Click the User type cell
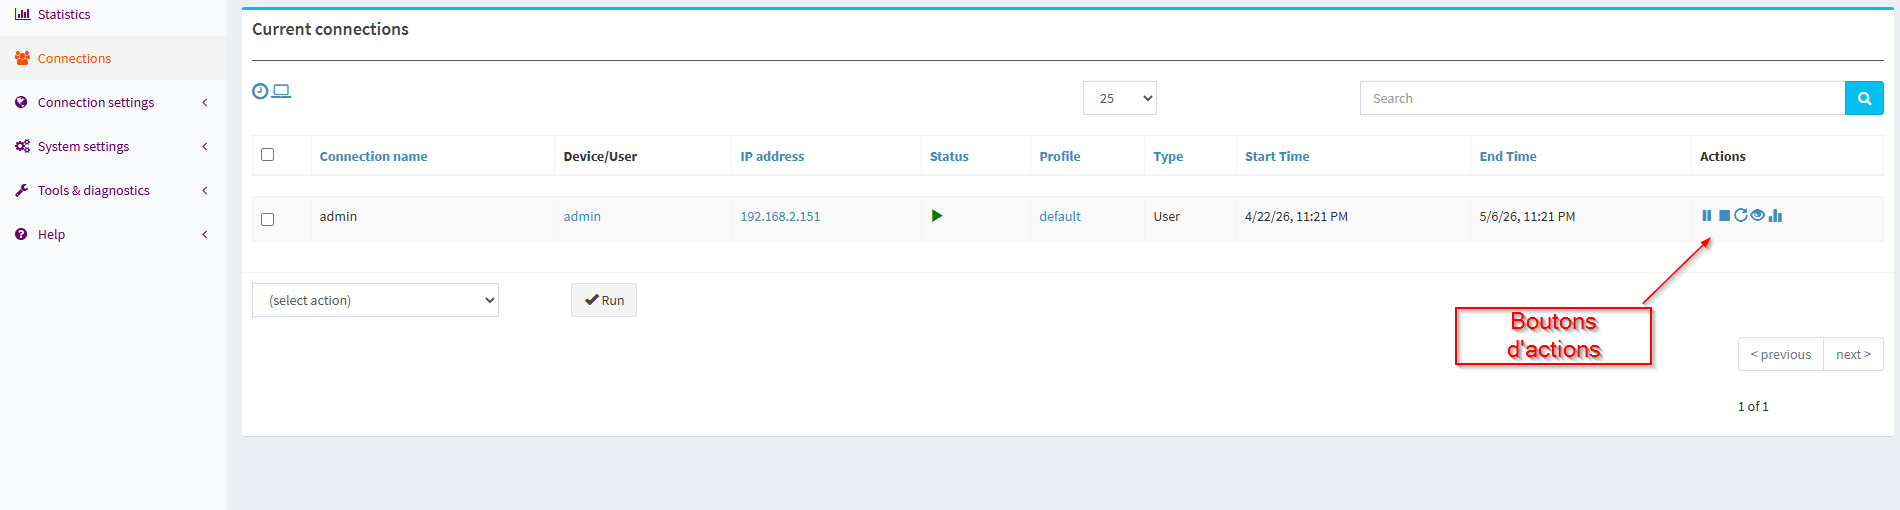This screenshot has width=1900, height=510. point(1166,216)
